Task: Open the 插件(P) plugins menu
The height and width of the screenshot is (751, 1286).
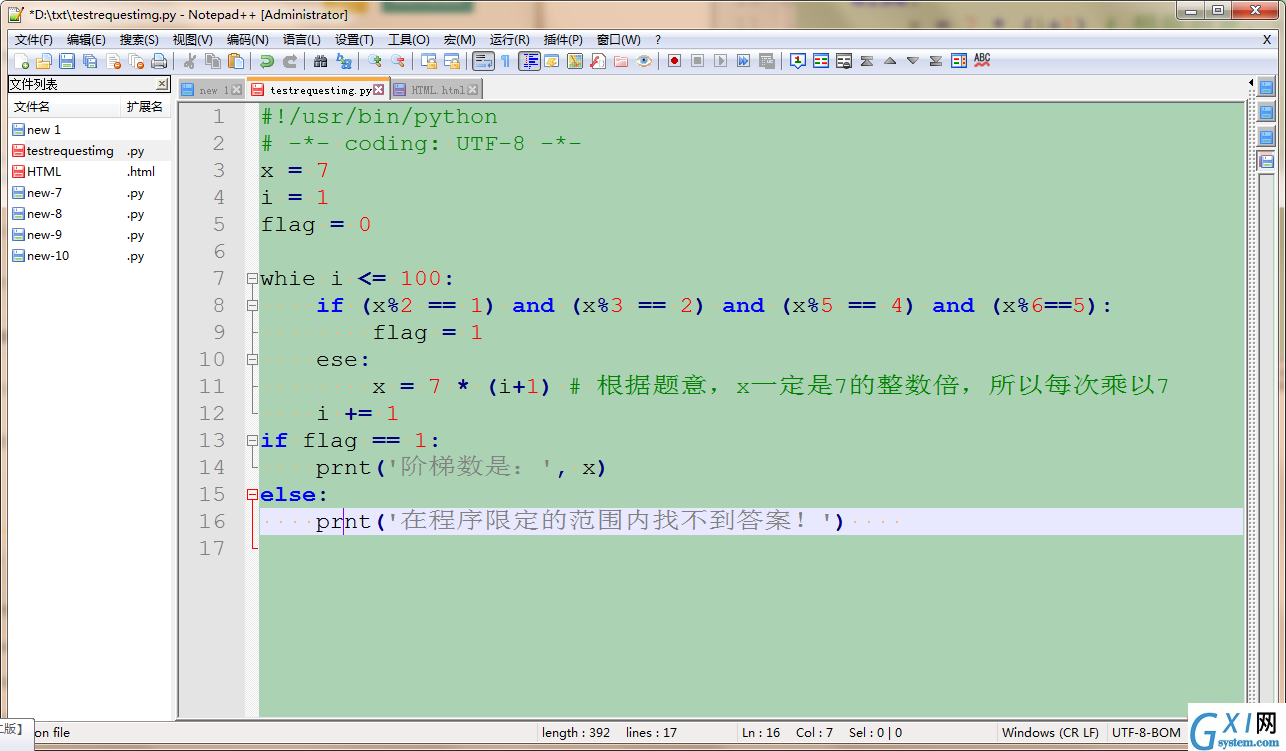Action: 563,39
